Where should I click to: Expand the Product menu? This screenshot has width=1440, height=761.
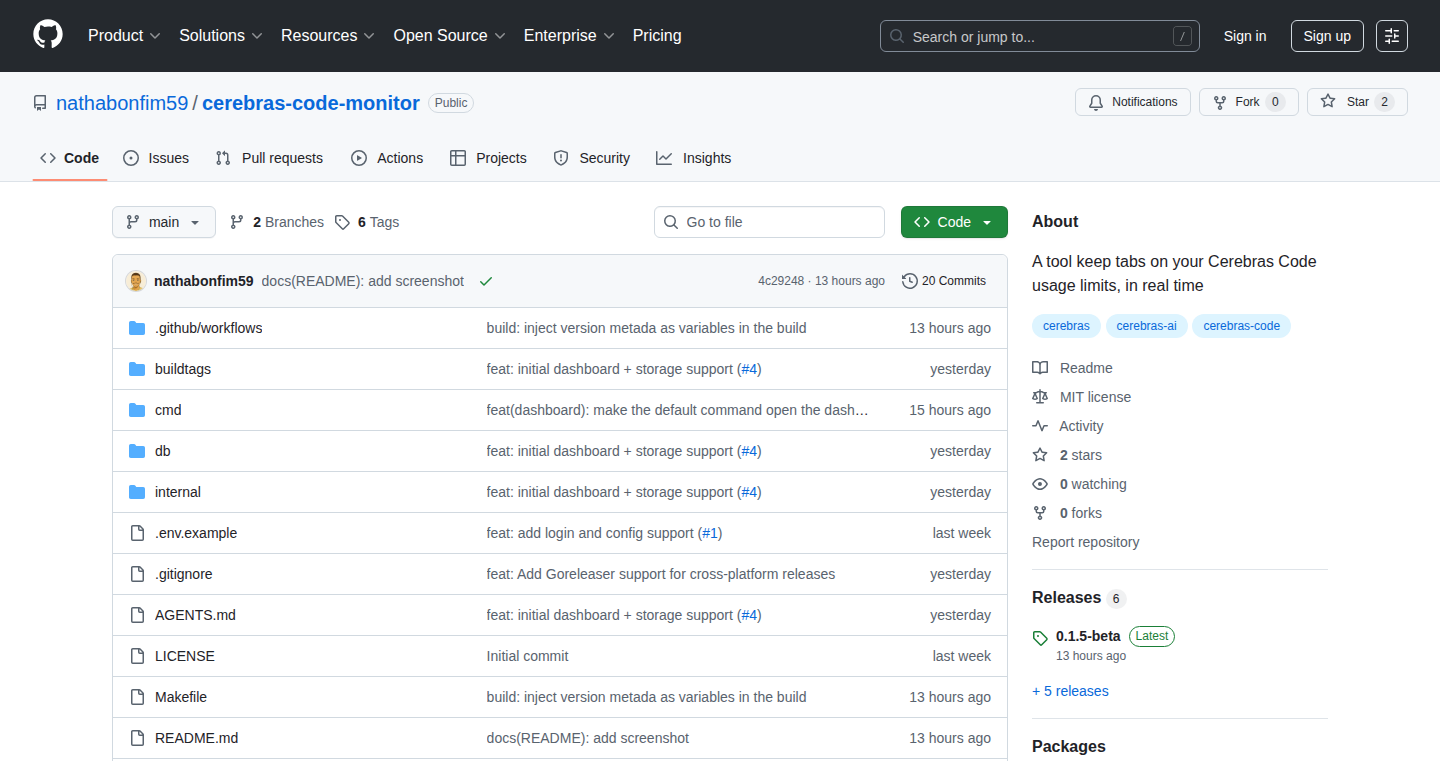coord(124,36)
